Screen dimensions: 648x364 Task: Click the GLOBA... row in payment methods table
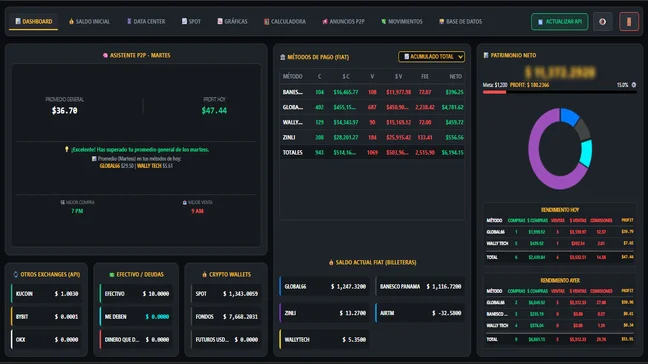coord(372,107)
